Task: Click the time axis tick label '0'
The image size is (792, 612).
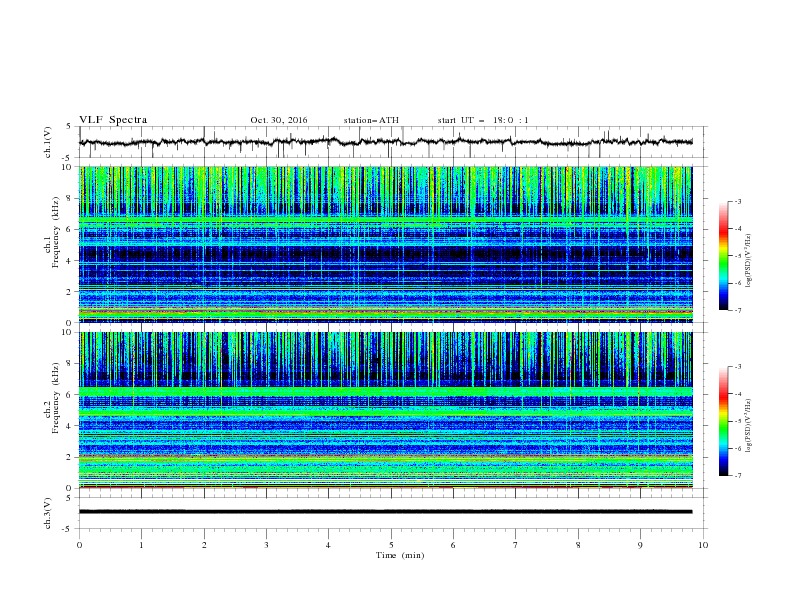Action: [x=79, y=545]
